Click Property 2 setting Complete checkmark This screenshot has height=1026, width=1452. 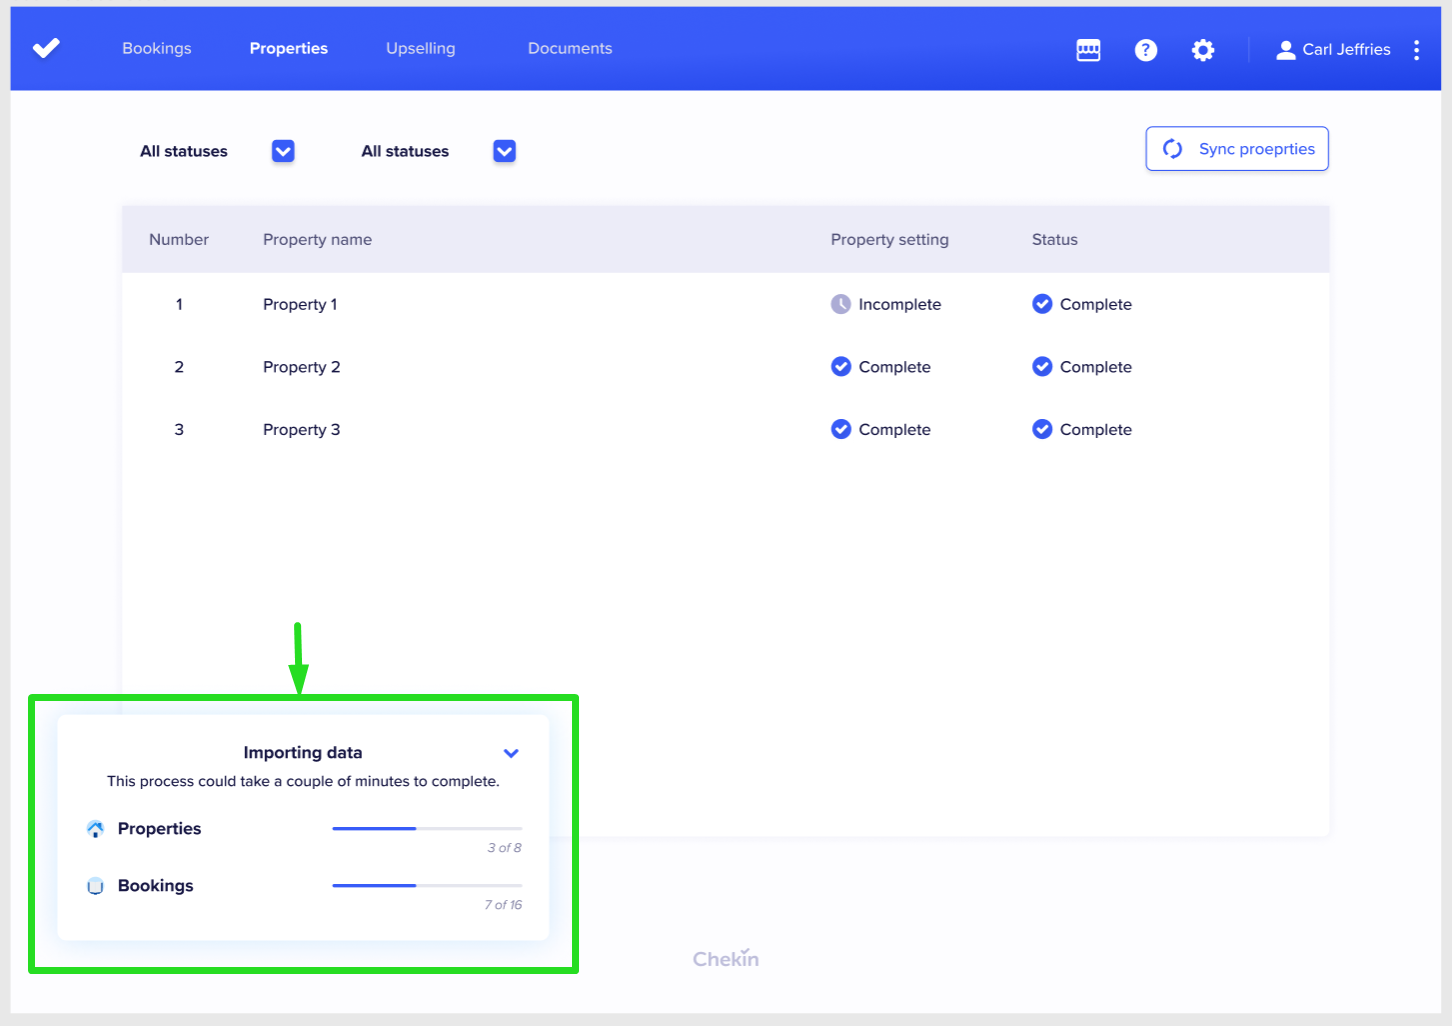click(x=841, y=367)
